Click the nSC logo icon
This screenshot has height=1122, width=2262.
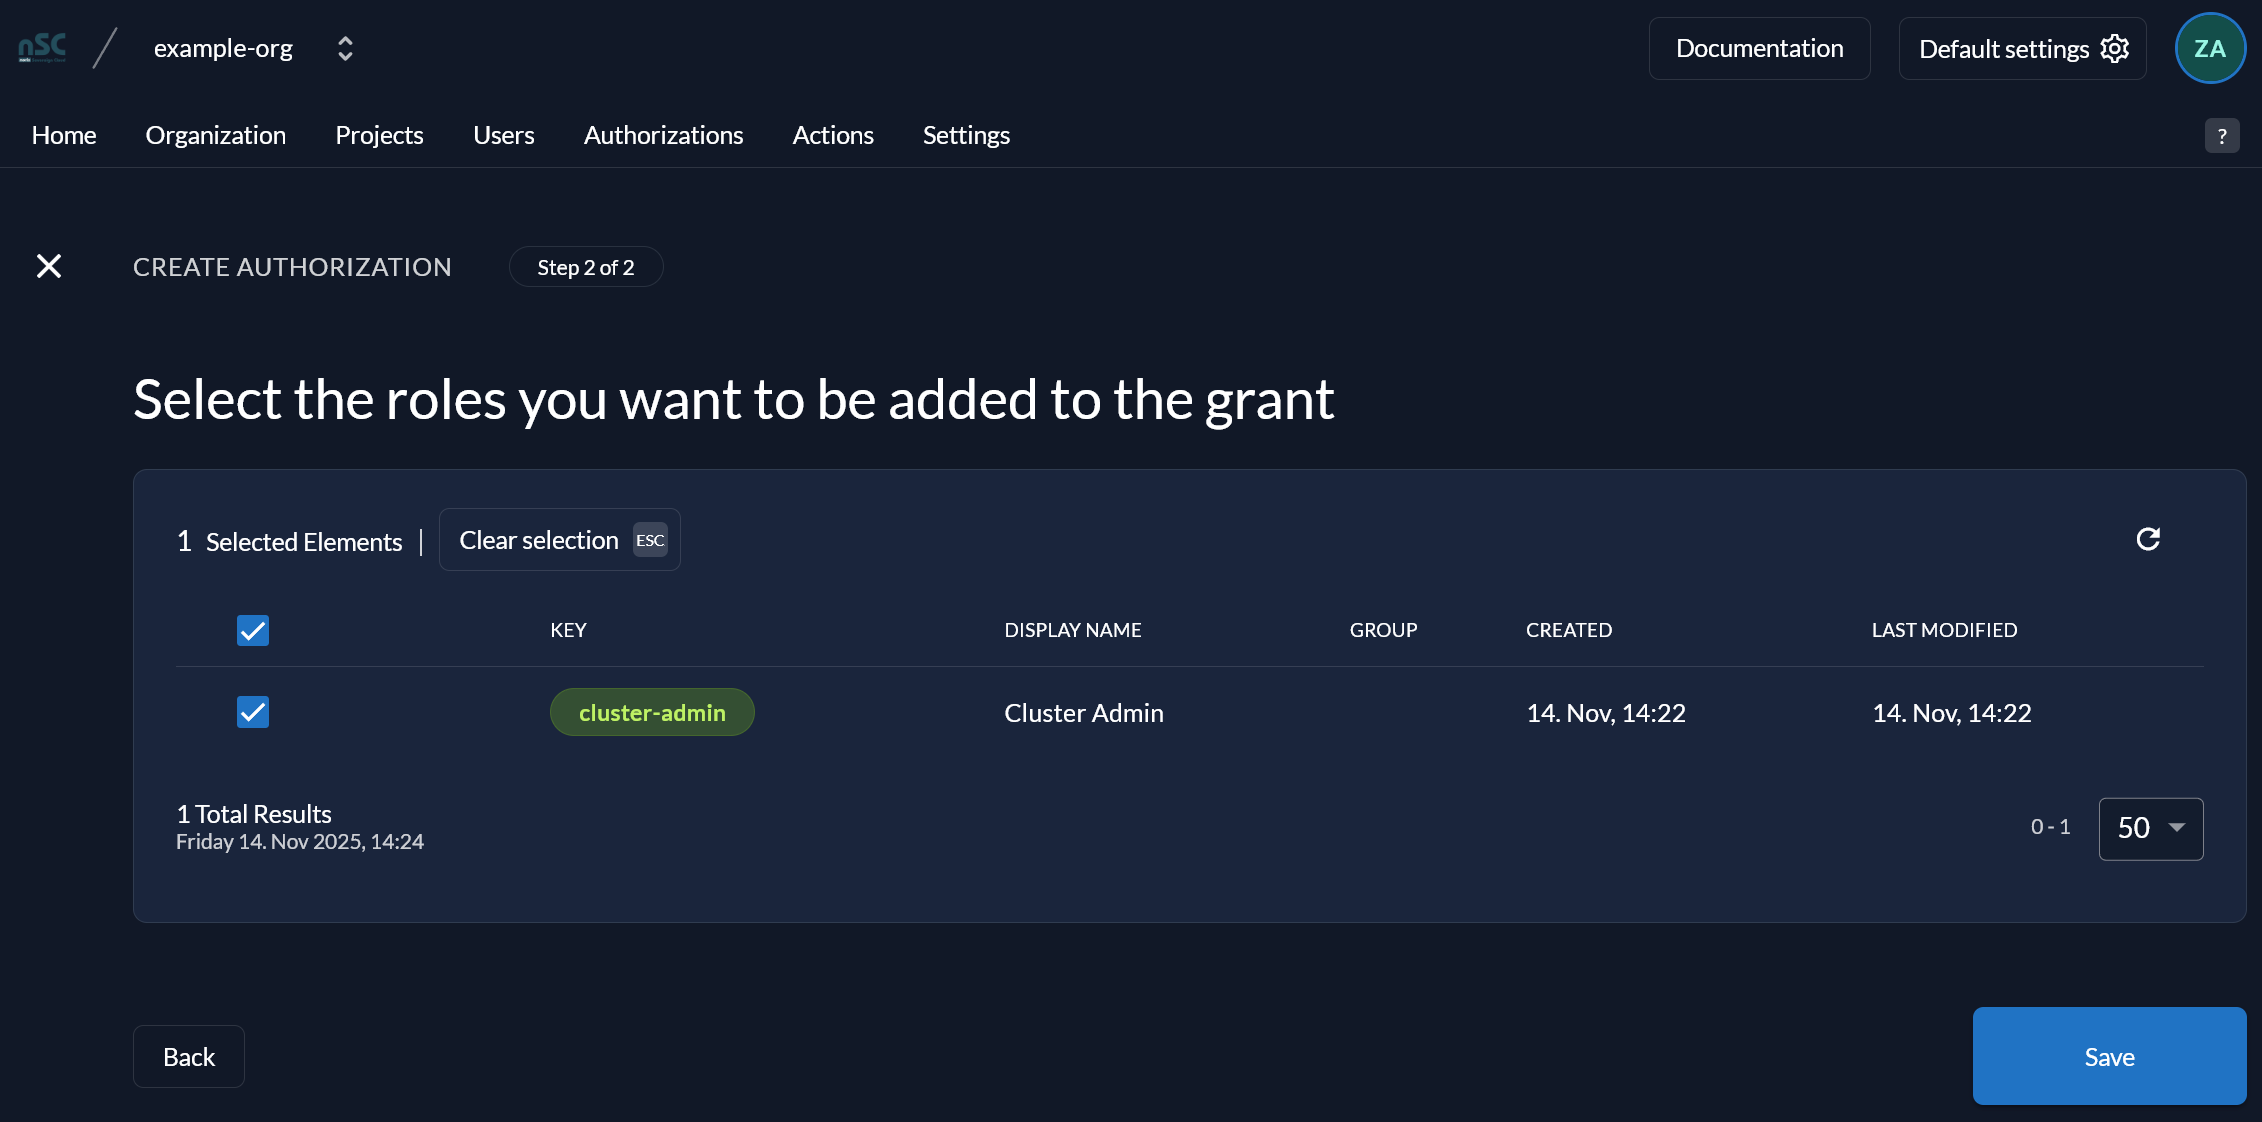click(42, 48)
